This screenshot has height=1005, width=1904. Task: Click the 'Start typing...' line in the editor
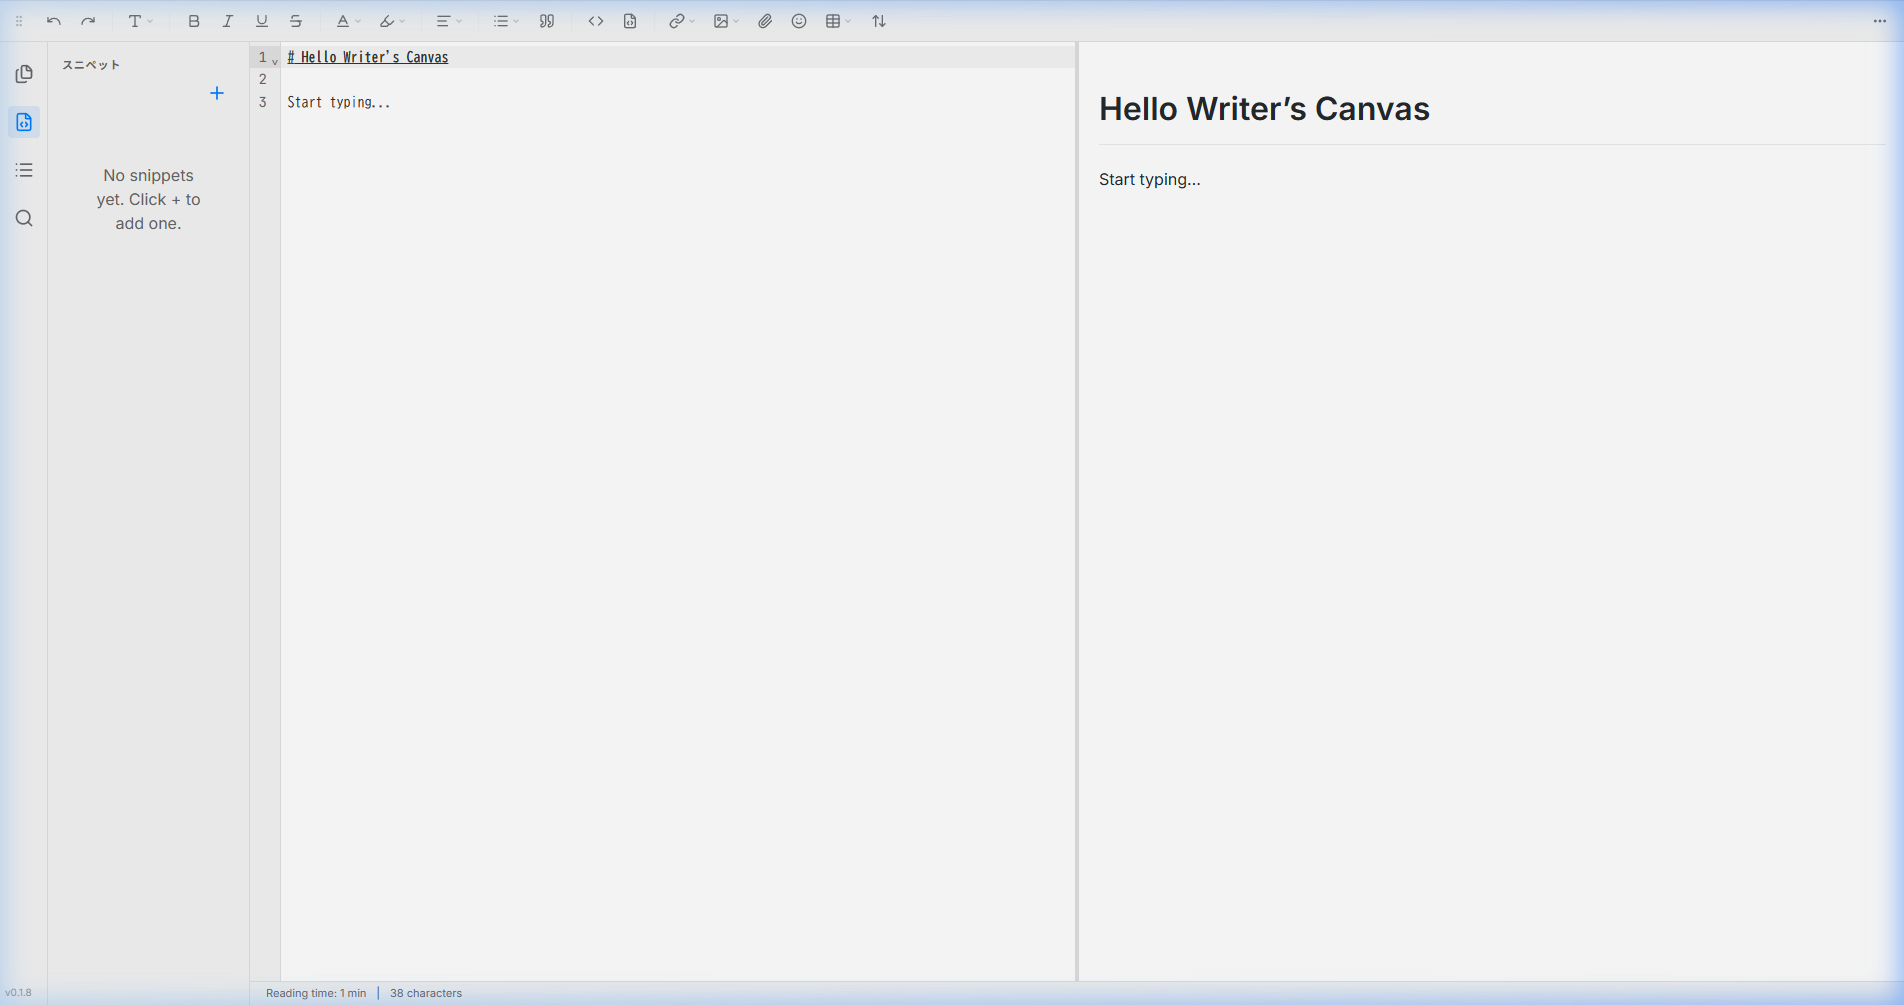tap(339, 102)
